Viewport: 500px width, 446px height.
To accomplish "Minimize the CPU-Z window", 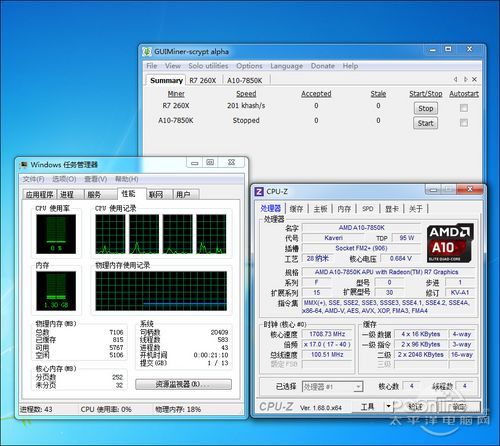I will click(433, 189).
